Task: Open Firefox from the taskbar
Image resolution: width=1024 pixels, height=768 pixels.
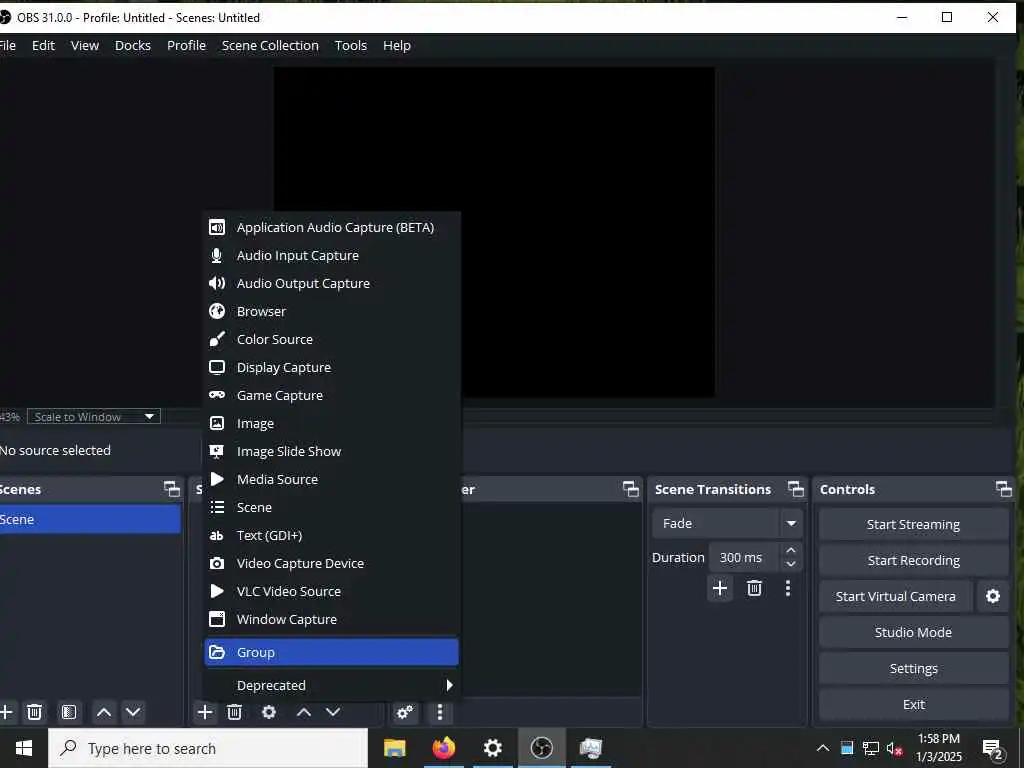Action: [x=443, y=748]
